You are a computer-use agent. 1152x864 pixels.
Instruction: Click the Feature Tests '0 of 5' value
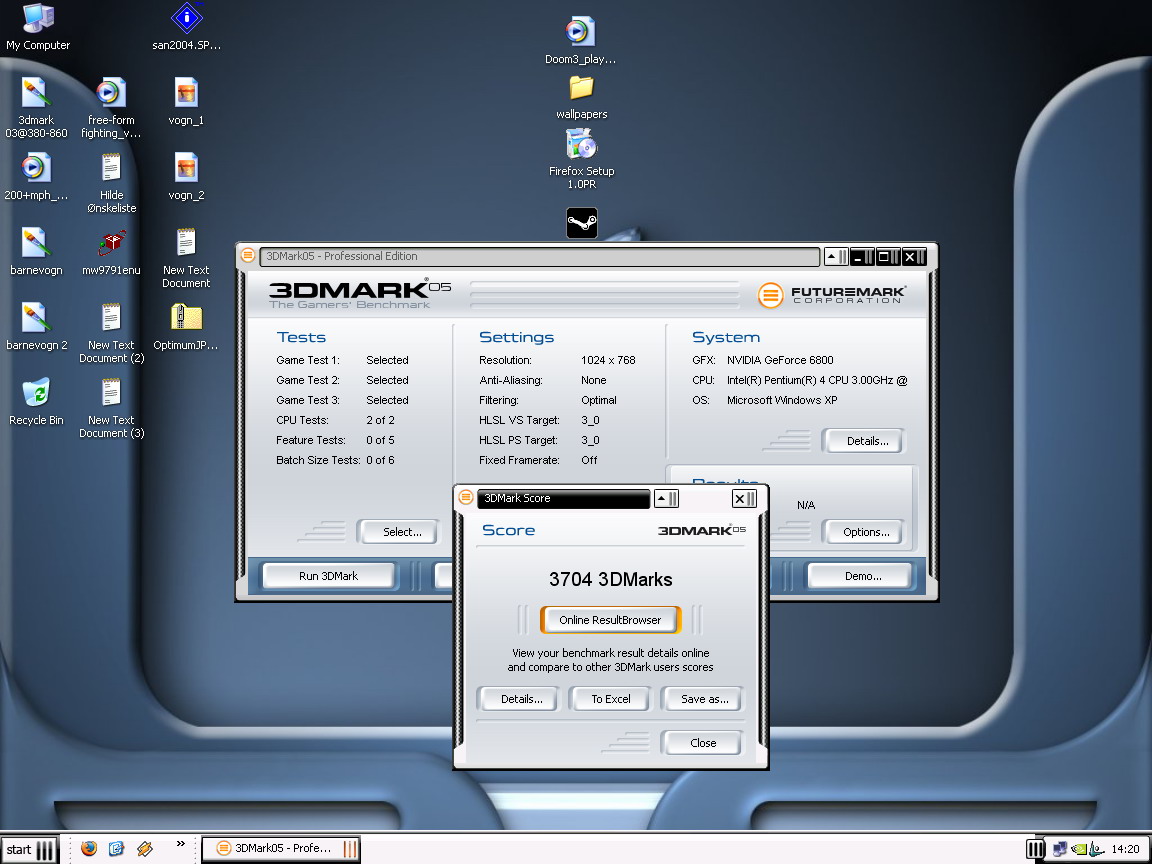click(x=380, y=440)
